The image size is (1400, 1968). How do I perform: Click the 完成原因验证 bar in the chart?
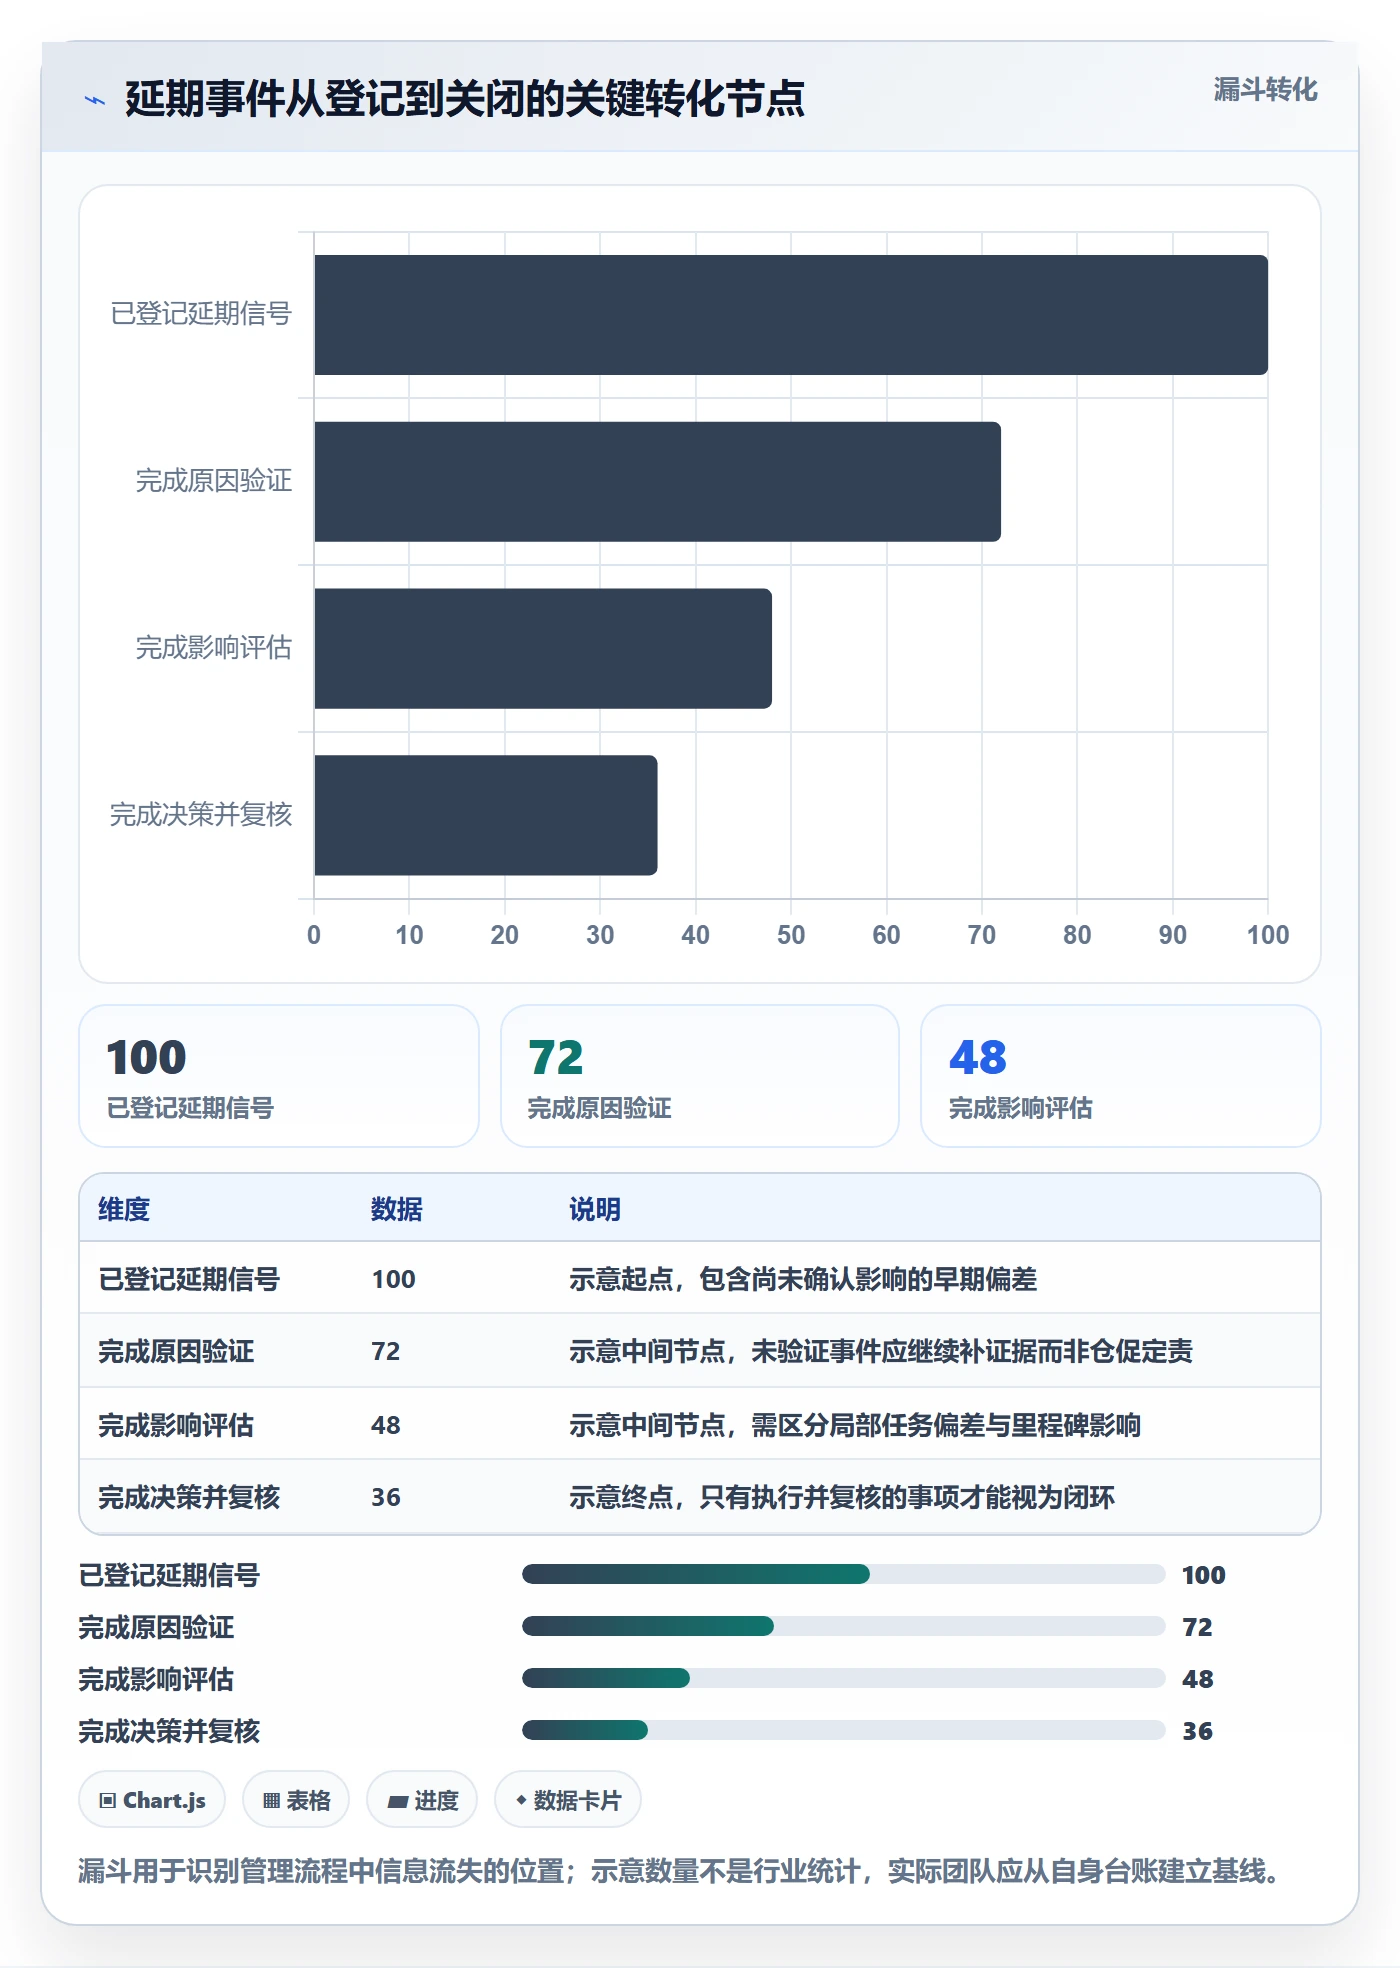pos(657,482)
